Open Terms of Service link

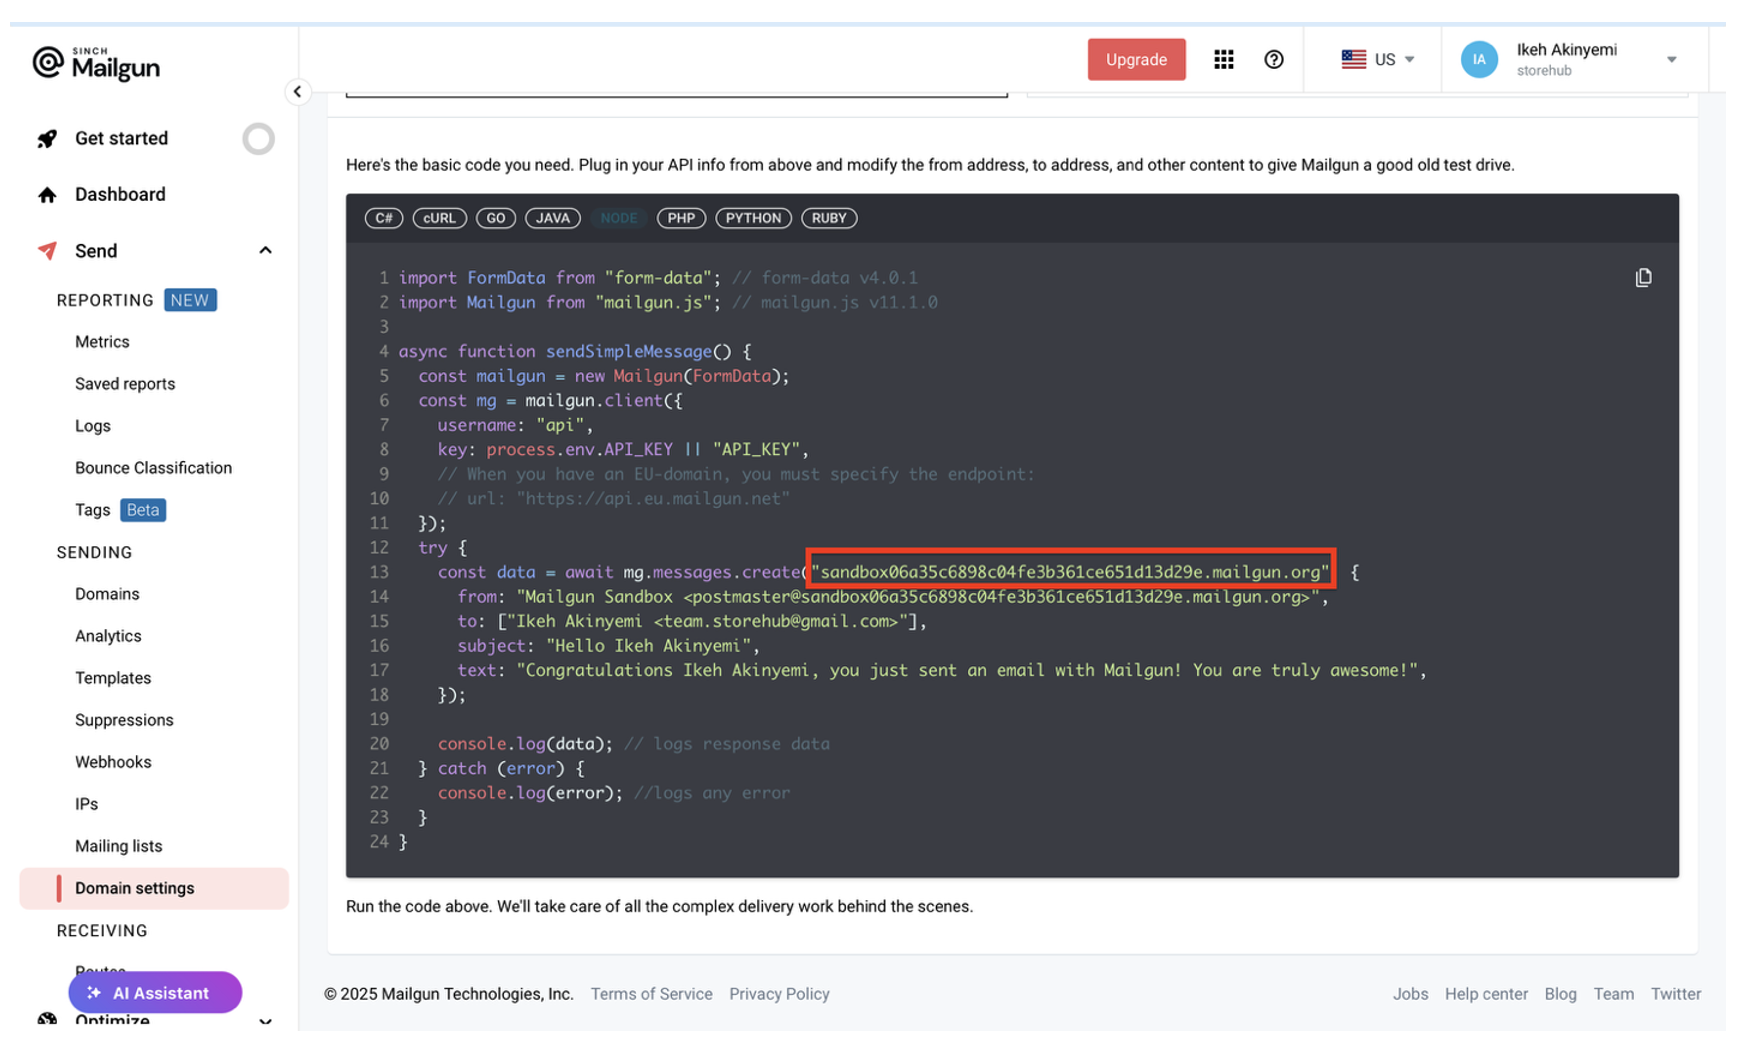pyautogui.click(x=651, y=994)
